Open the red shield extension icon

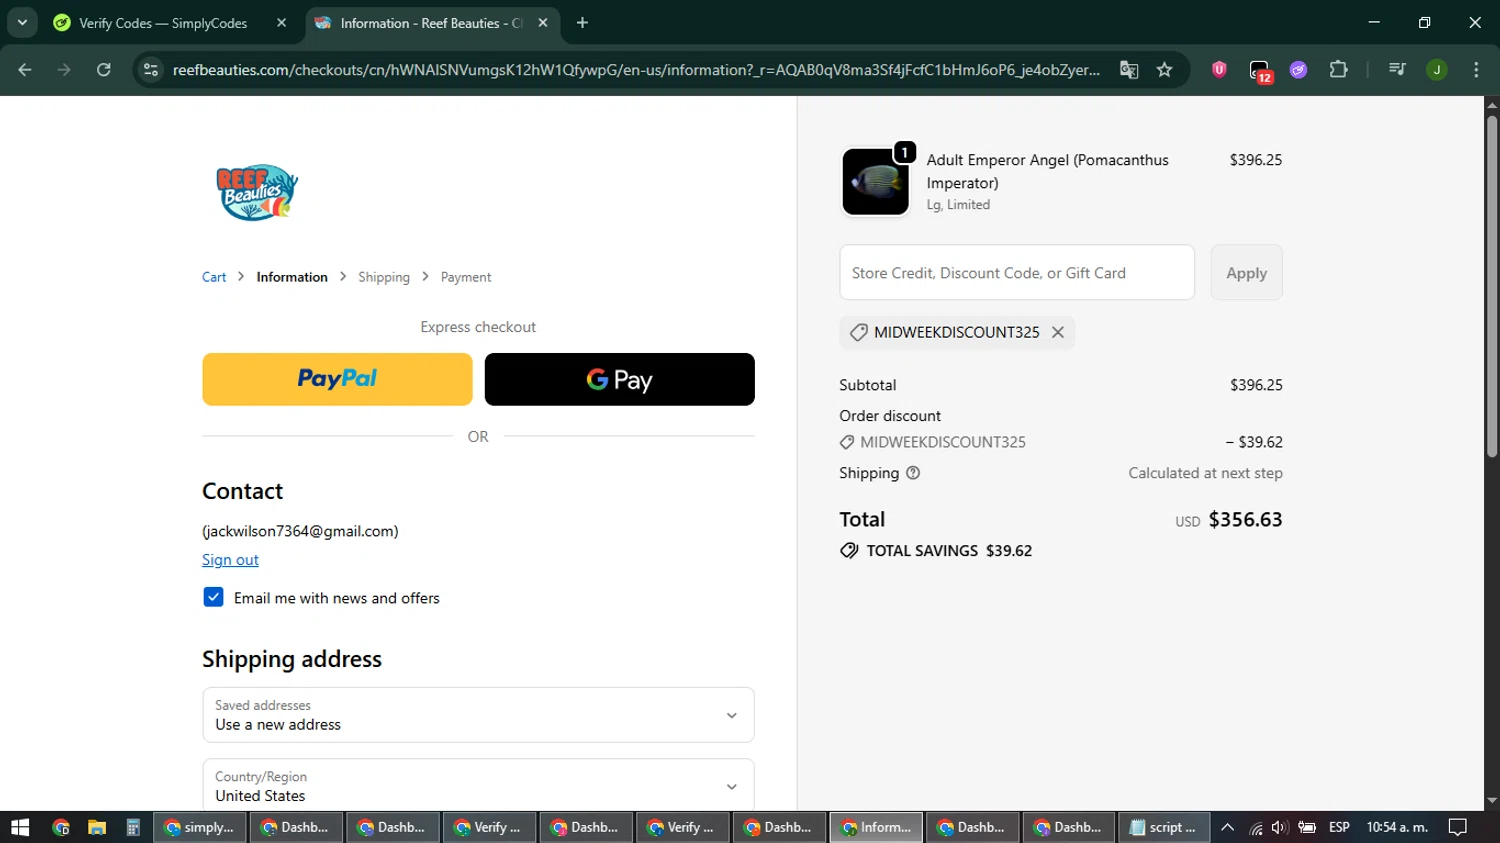(x=1219, y=70)
